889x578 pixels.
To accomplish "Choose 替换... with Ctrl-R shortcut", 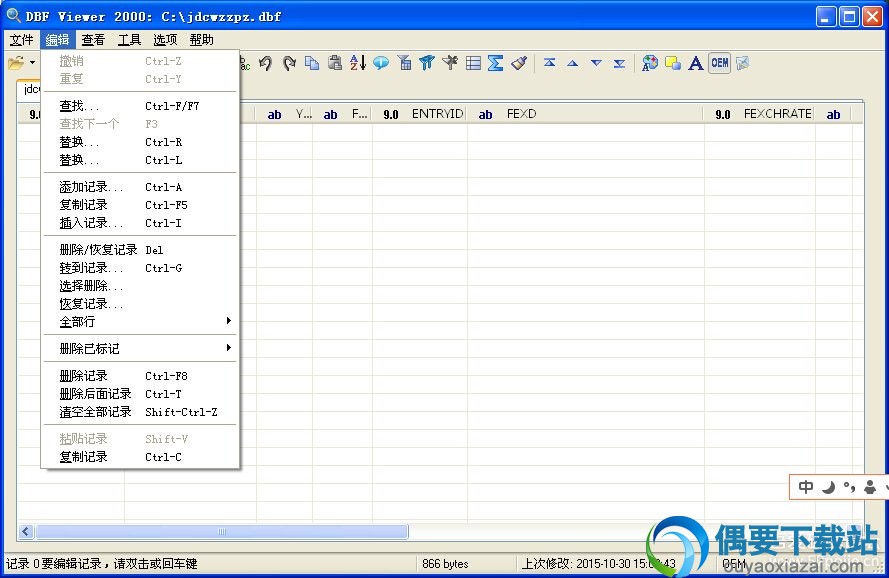I will (x=140, y=142).
